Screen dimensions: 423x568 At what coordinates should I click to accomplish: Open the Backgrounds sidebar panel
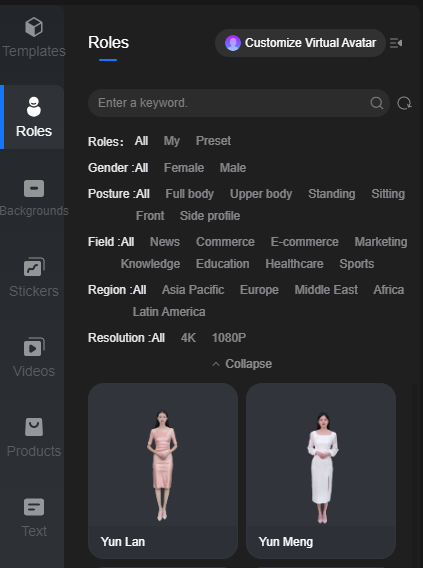(x=34, y=198)
